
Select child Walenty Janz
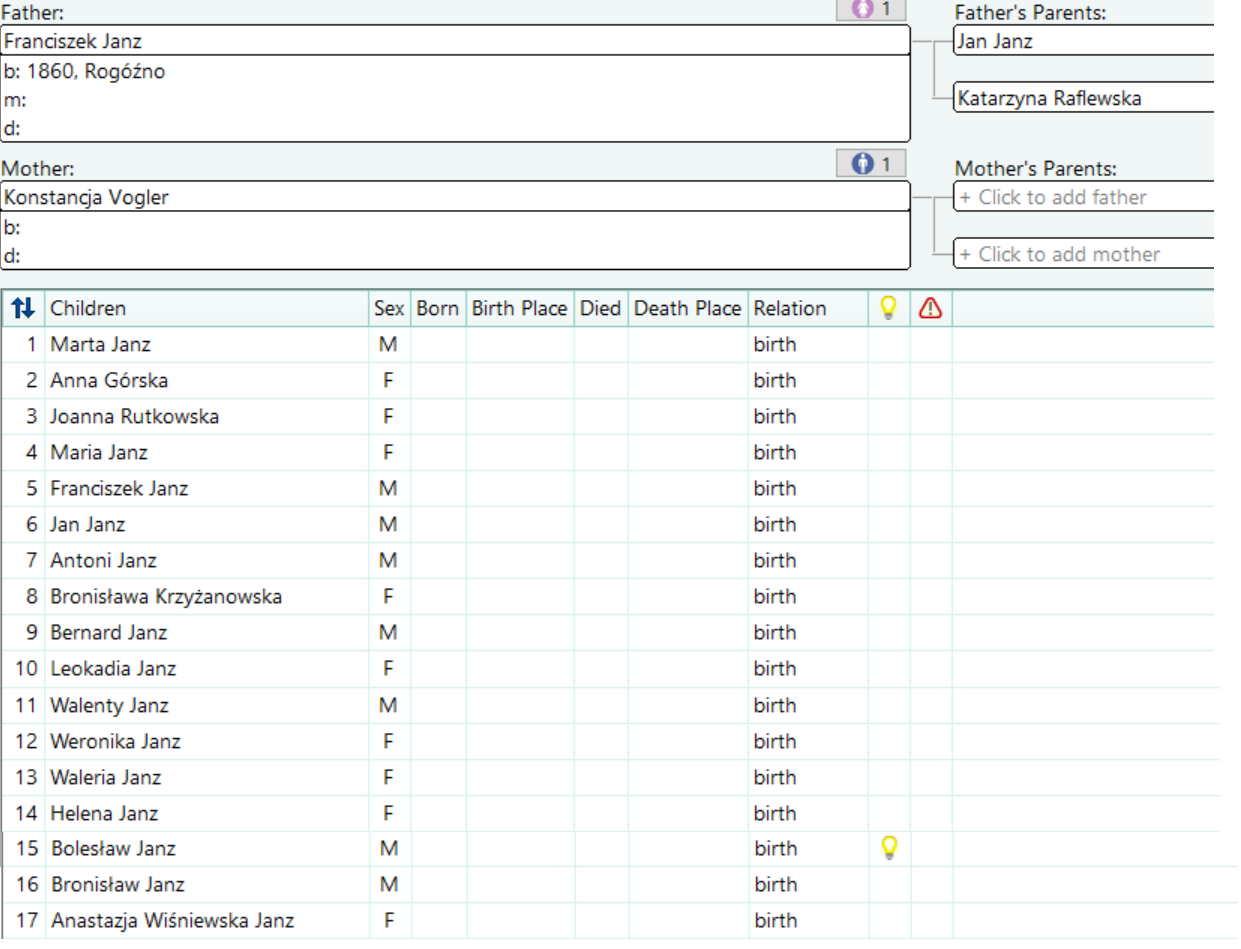tap(109, 705)
